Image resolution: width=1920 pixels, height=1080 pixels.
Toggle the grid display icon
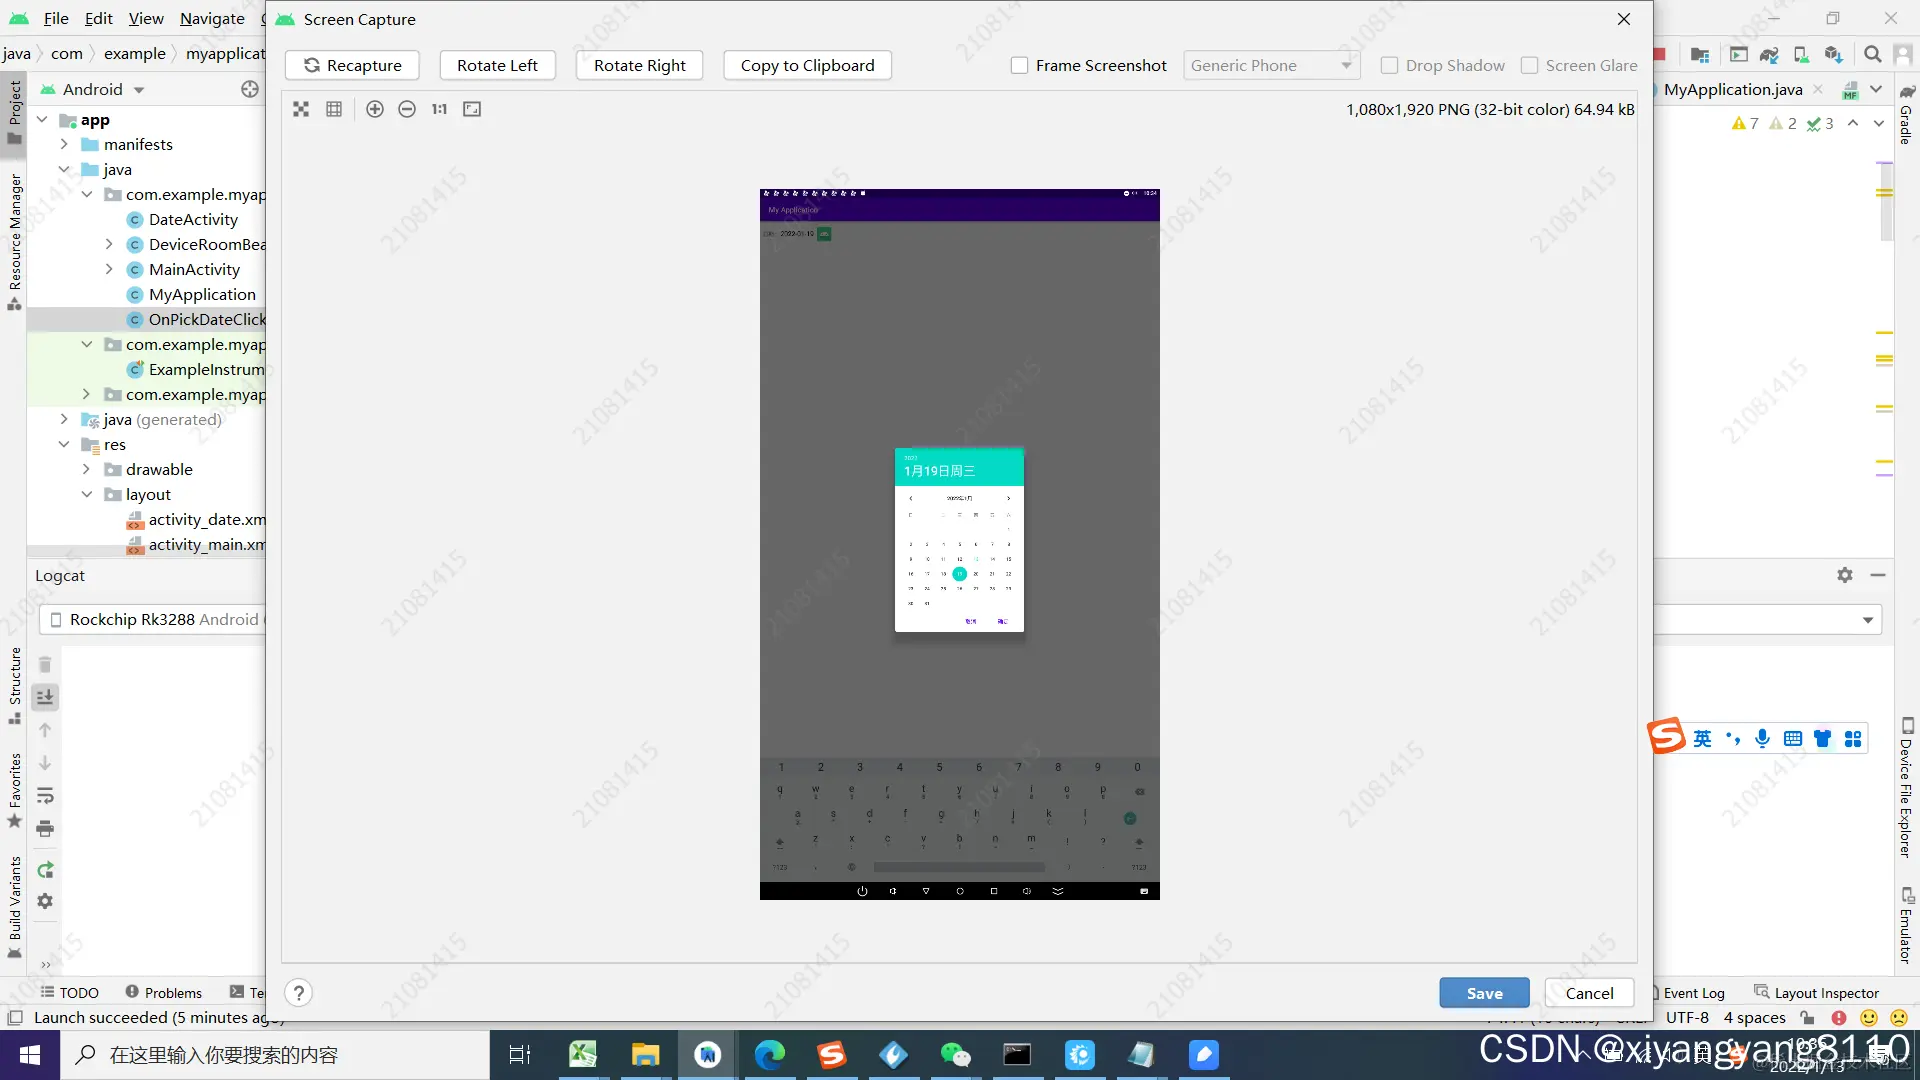pyautogui.click(x=334, y=109)
